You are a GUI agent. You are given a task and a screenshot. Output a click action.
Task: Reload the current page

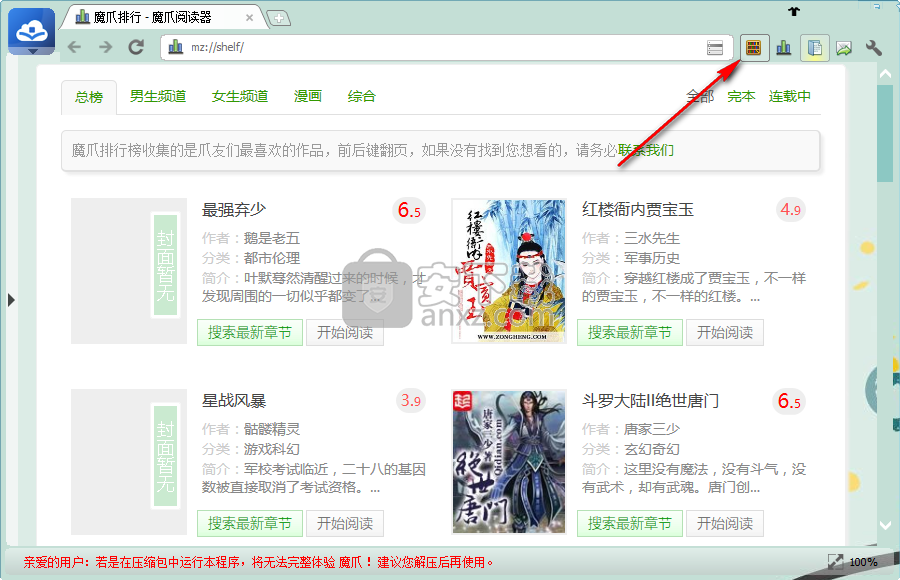(136, 47)
